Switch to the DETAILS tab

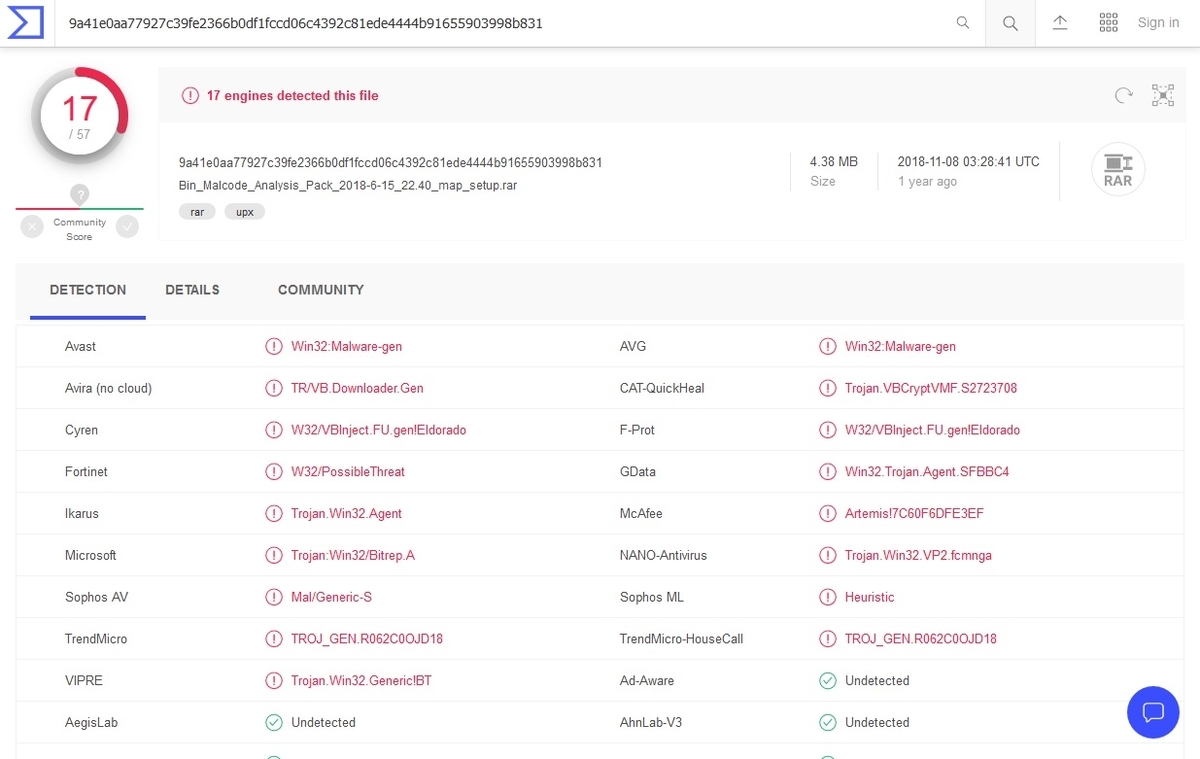pos(192,290)
